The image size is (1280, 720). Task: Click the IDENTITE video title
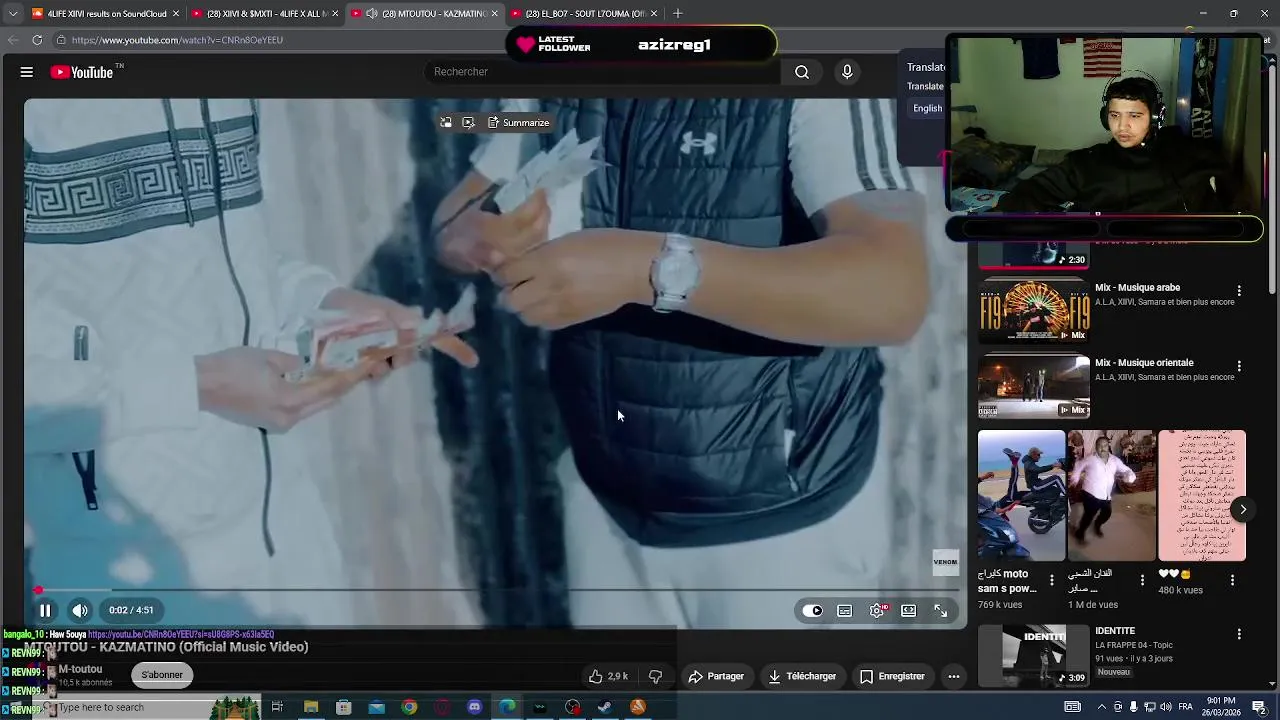(x=1115, y=631)
